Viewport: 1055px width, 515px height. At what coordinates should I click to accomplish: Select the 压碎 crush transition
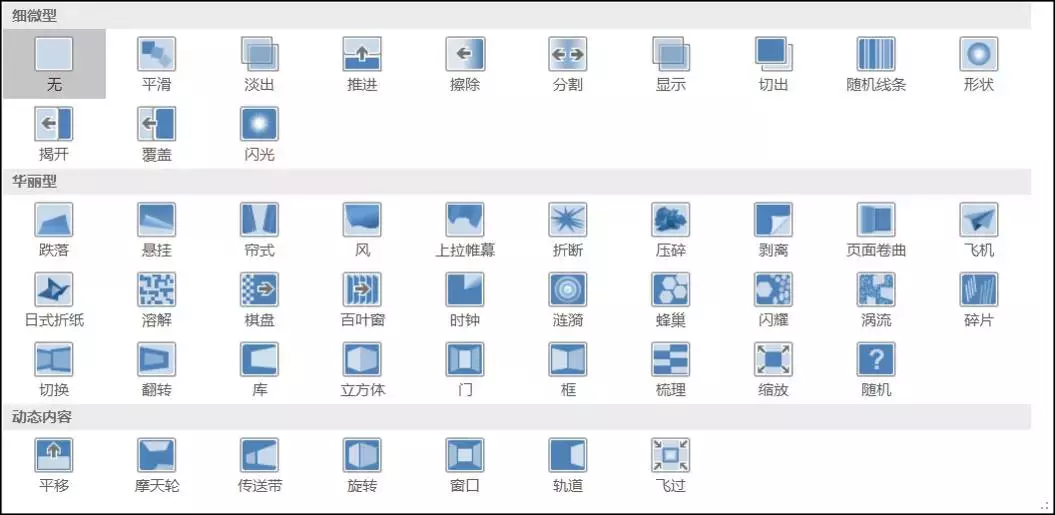pyautogui.click(x=671, y=230)
